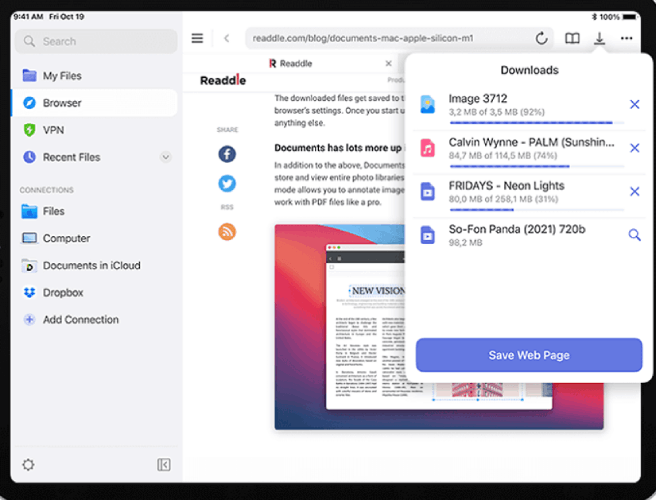Click the 98,2 MB file size text
Viewport: 656px width, 500px height.
click(x=465, y=243)
